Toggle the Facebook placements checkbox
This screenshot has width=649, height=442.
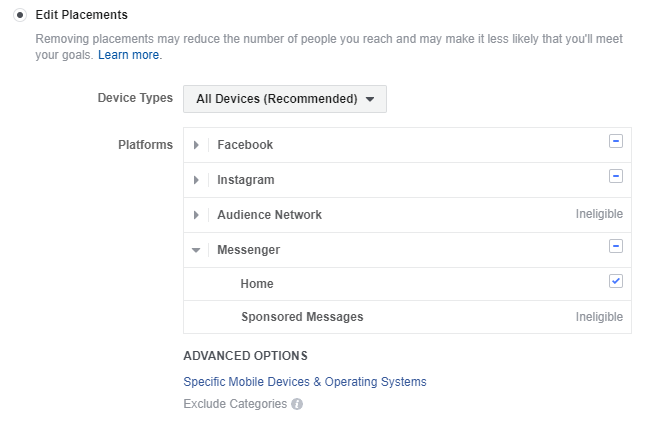(x=616, y=141)
